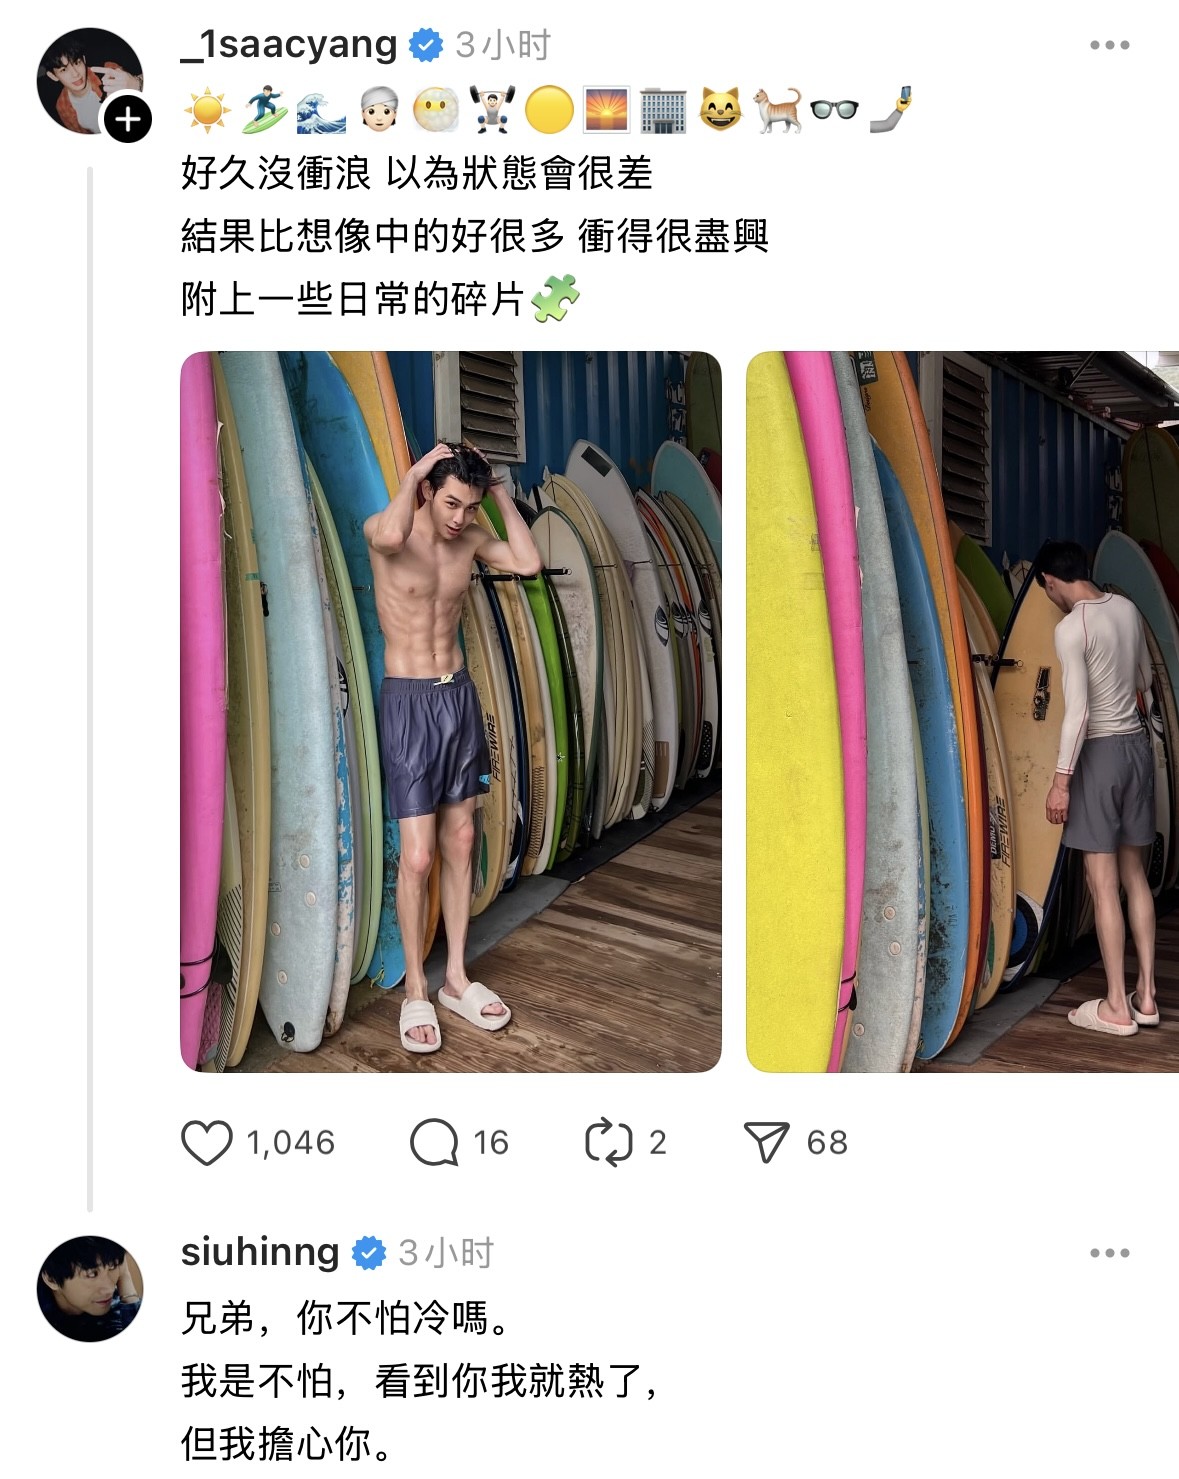The height and width of the screenshot is (1479, 1179).
Task: Open _1saacyang profile picture
Action: pyautogui.click(x=88, y=81)
